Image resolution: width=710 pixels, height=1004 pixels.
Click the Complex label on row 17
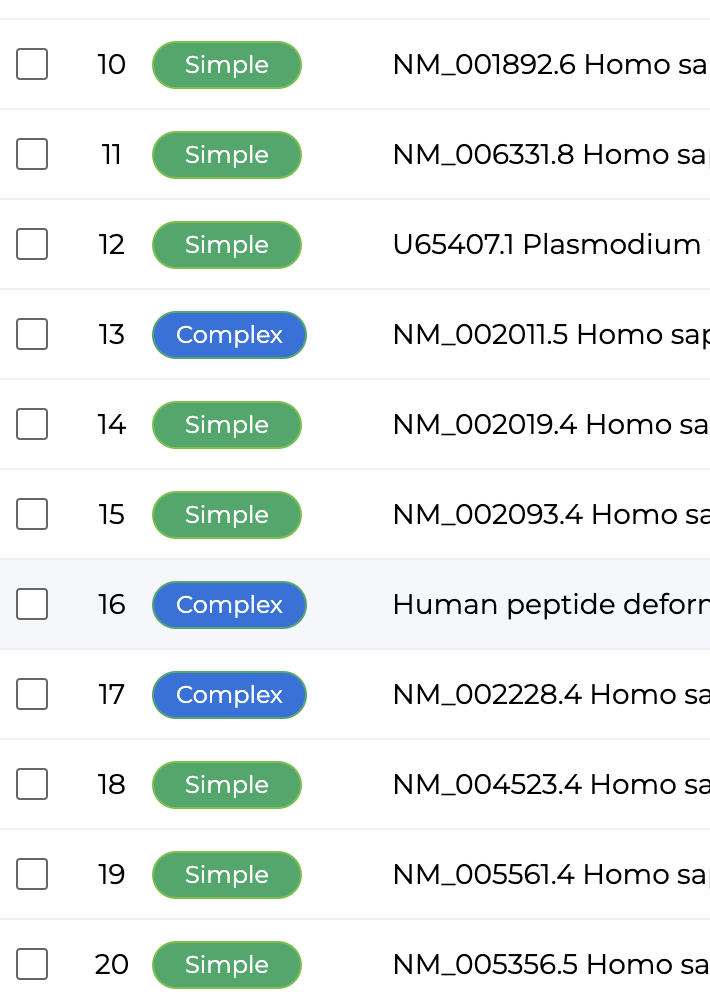coord(229,695)
